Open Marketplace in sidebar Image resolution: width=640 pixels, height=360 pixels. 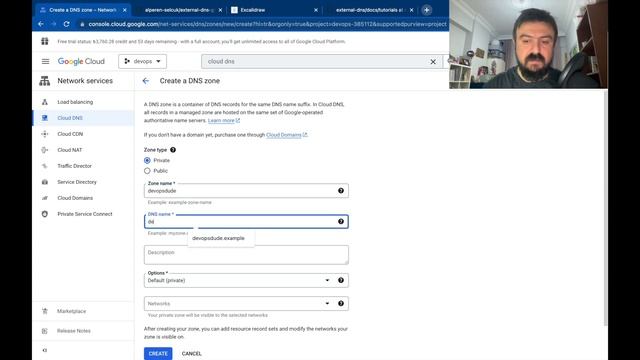click(71, 311)
